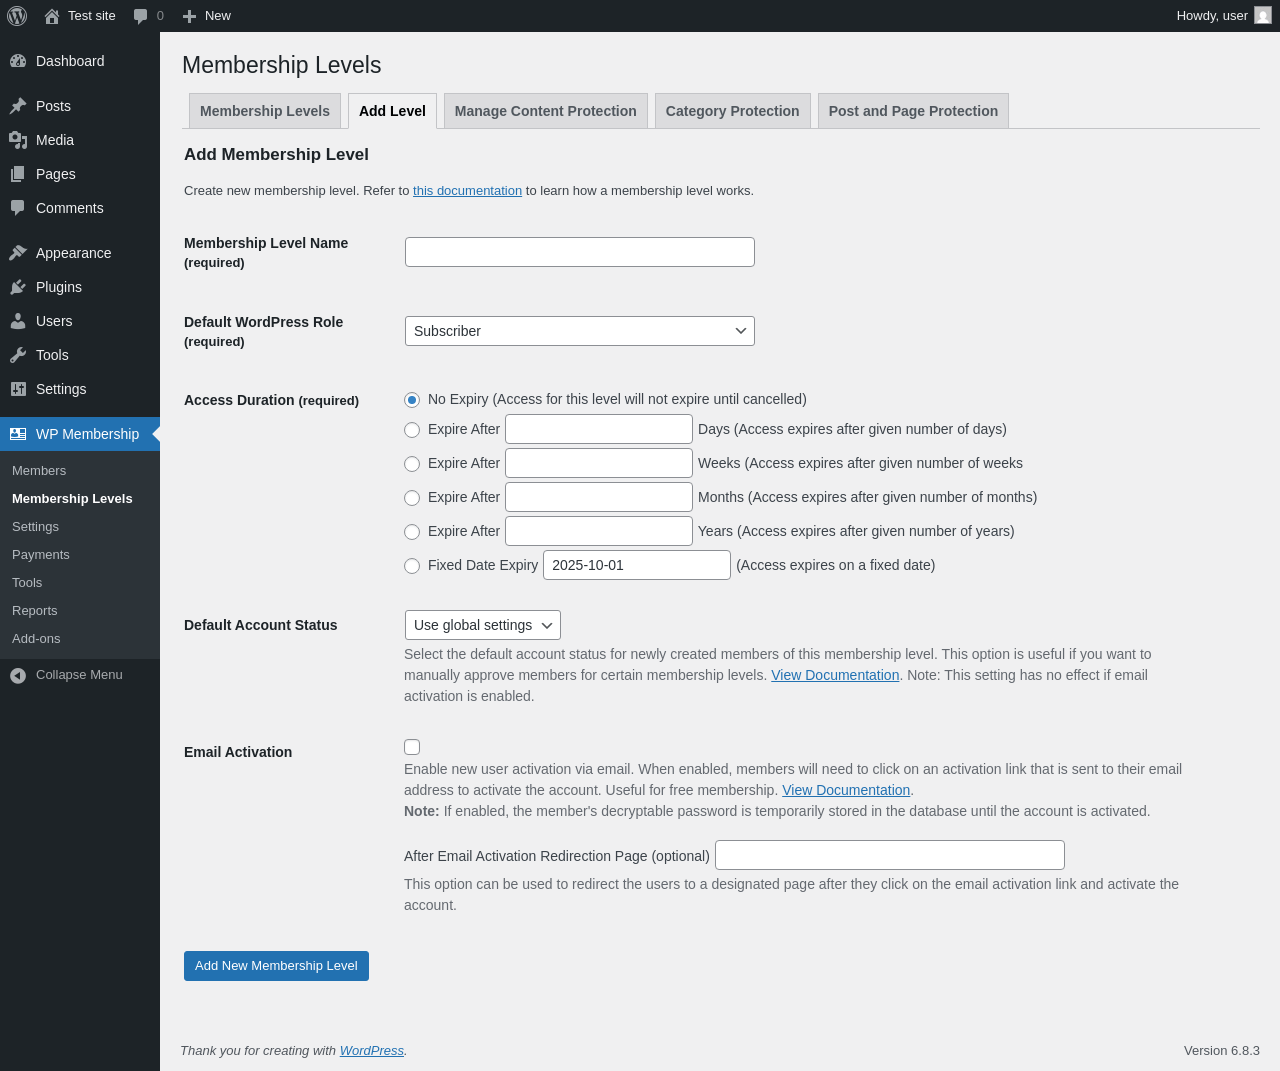The width and height of the screenshot is (1280, 1071).
Task: Expand the Default Account Status dropdown
Action: point(482,625)
